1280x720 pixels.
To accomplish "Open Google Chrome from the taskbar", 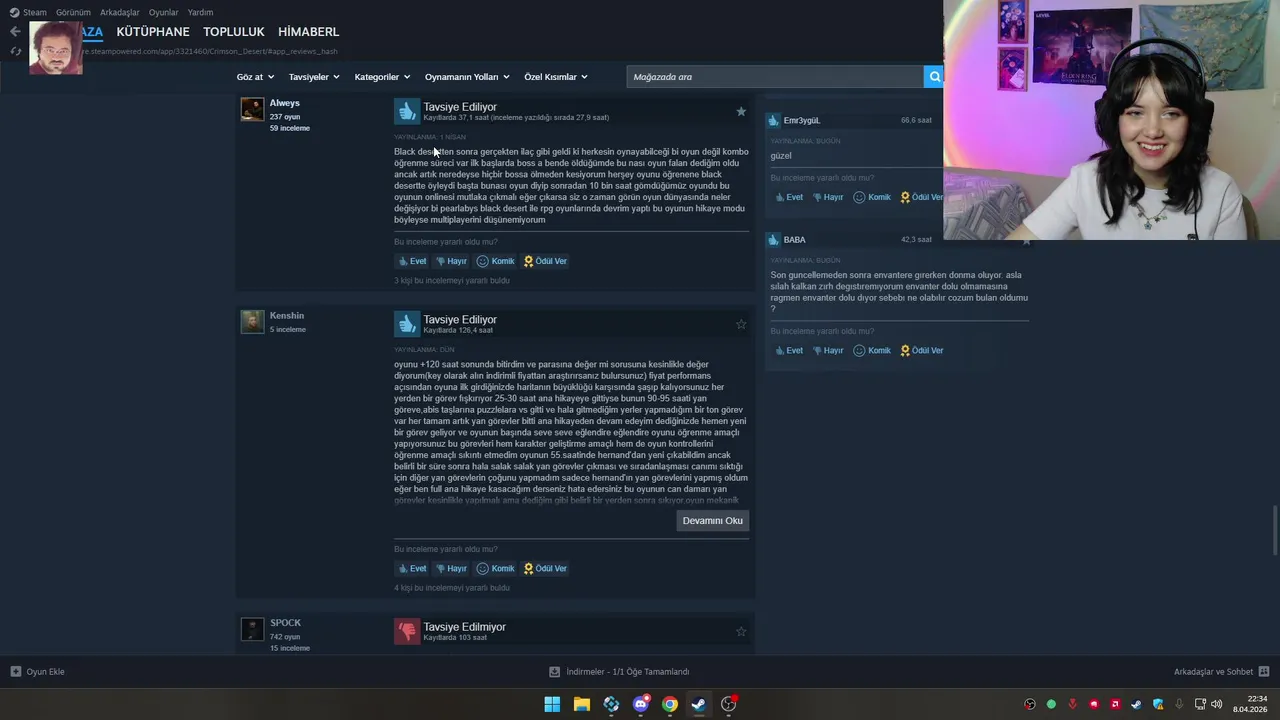I will tap(669, 704).
